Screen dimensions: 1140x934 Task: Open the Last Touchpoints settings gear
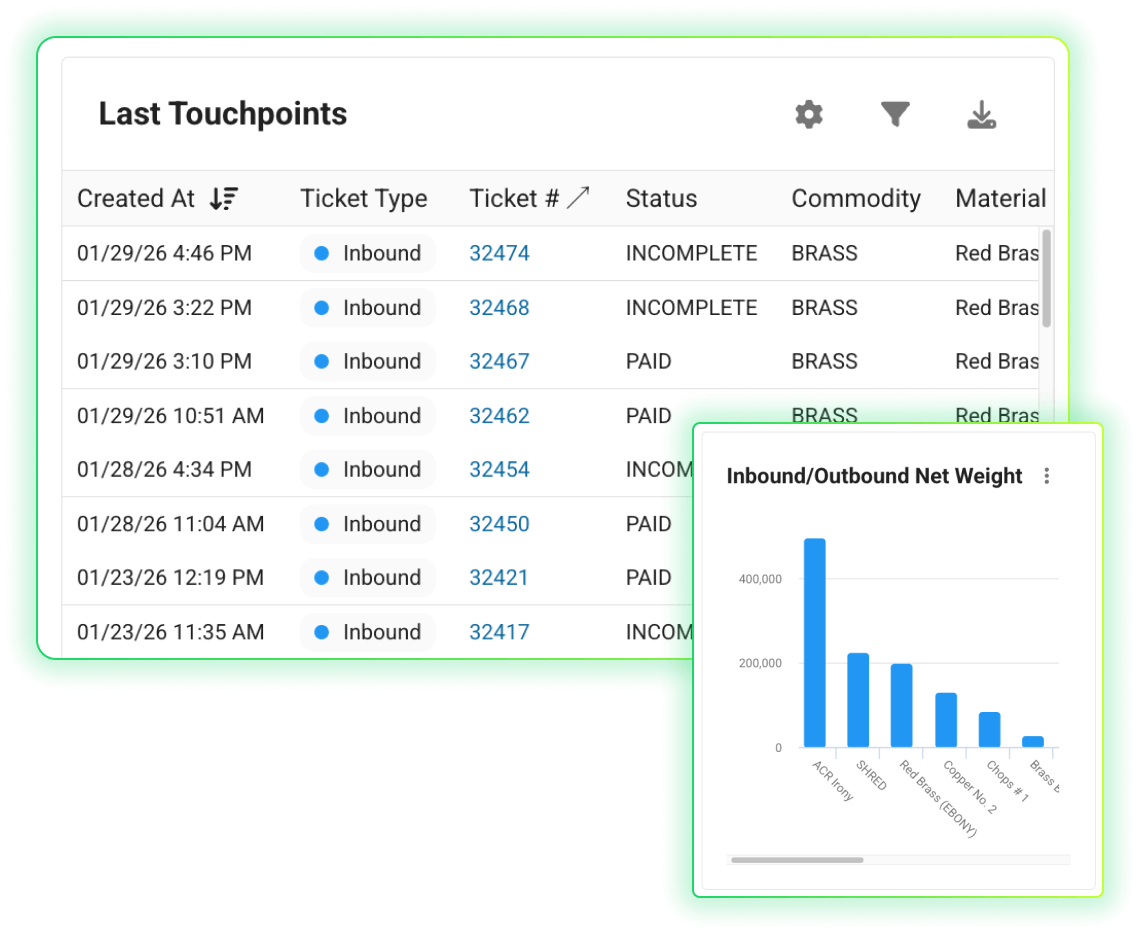tap(808, 115)
